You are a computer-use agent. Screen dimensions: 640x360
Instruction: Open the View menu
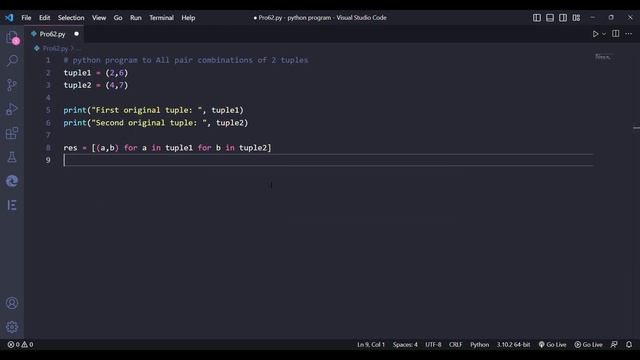pos(99,18)
